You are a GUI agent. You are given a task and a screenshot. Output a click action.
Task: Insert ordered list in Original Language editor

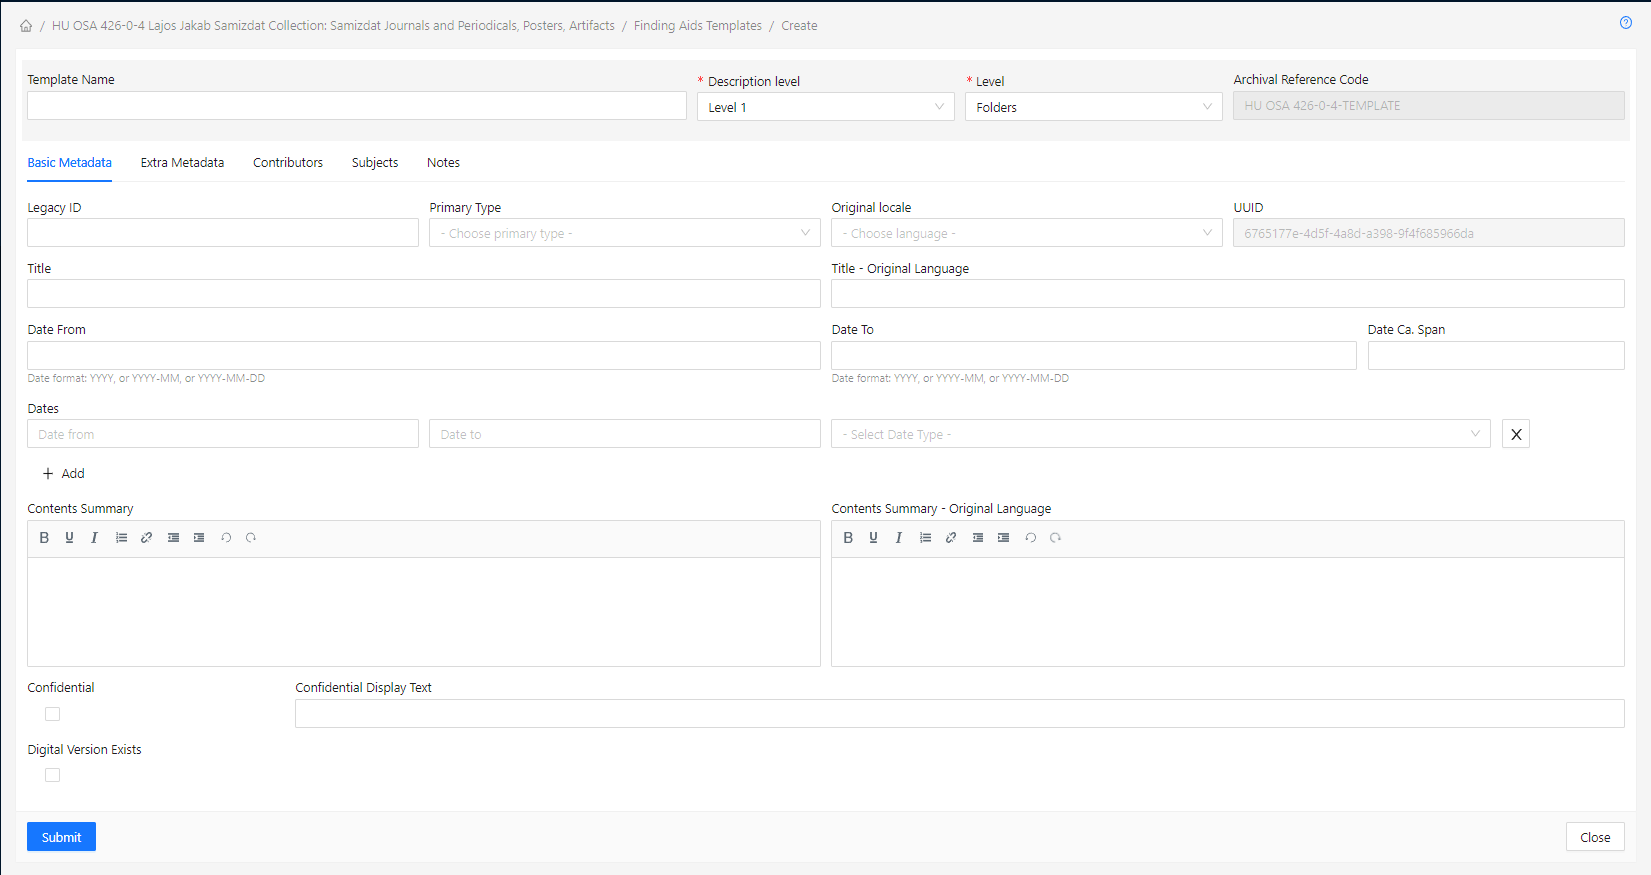coord(925,538)
